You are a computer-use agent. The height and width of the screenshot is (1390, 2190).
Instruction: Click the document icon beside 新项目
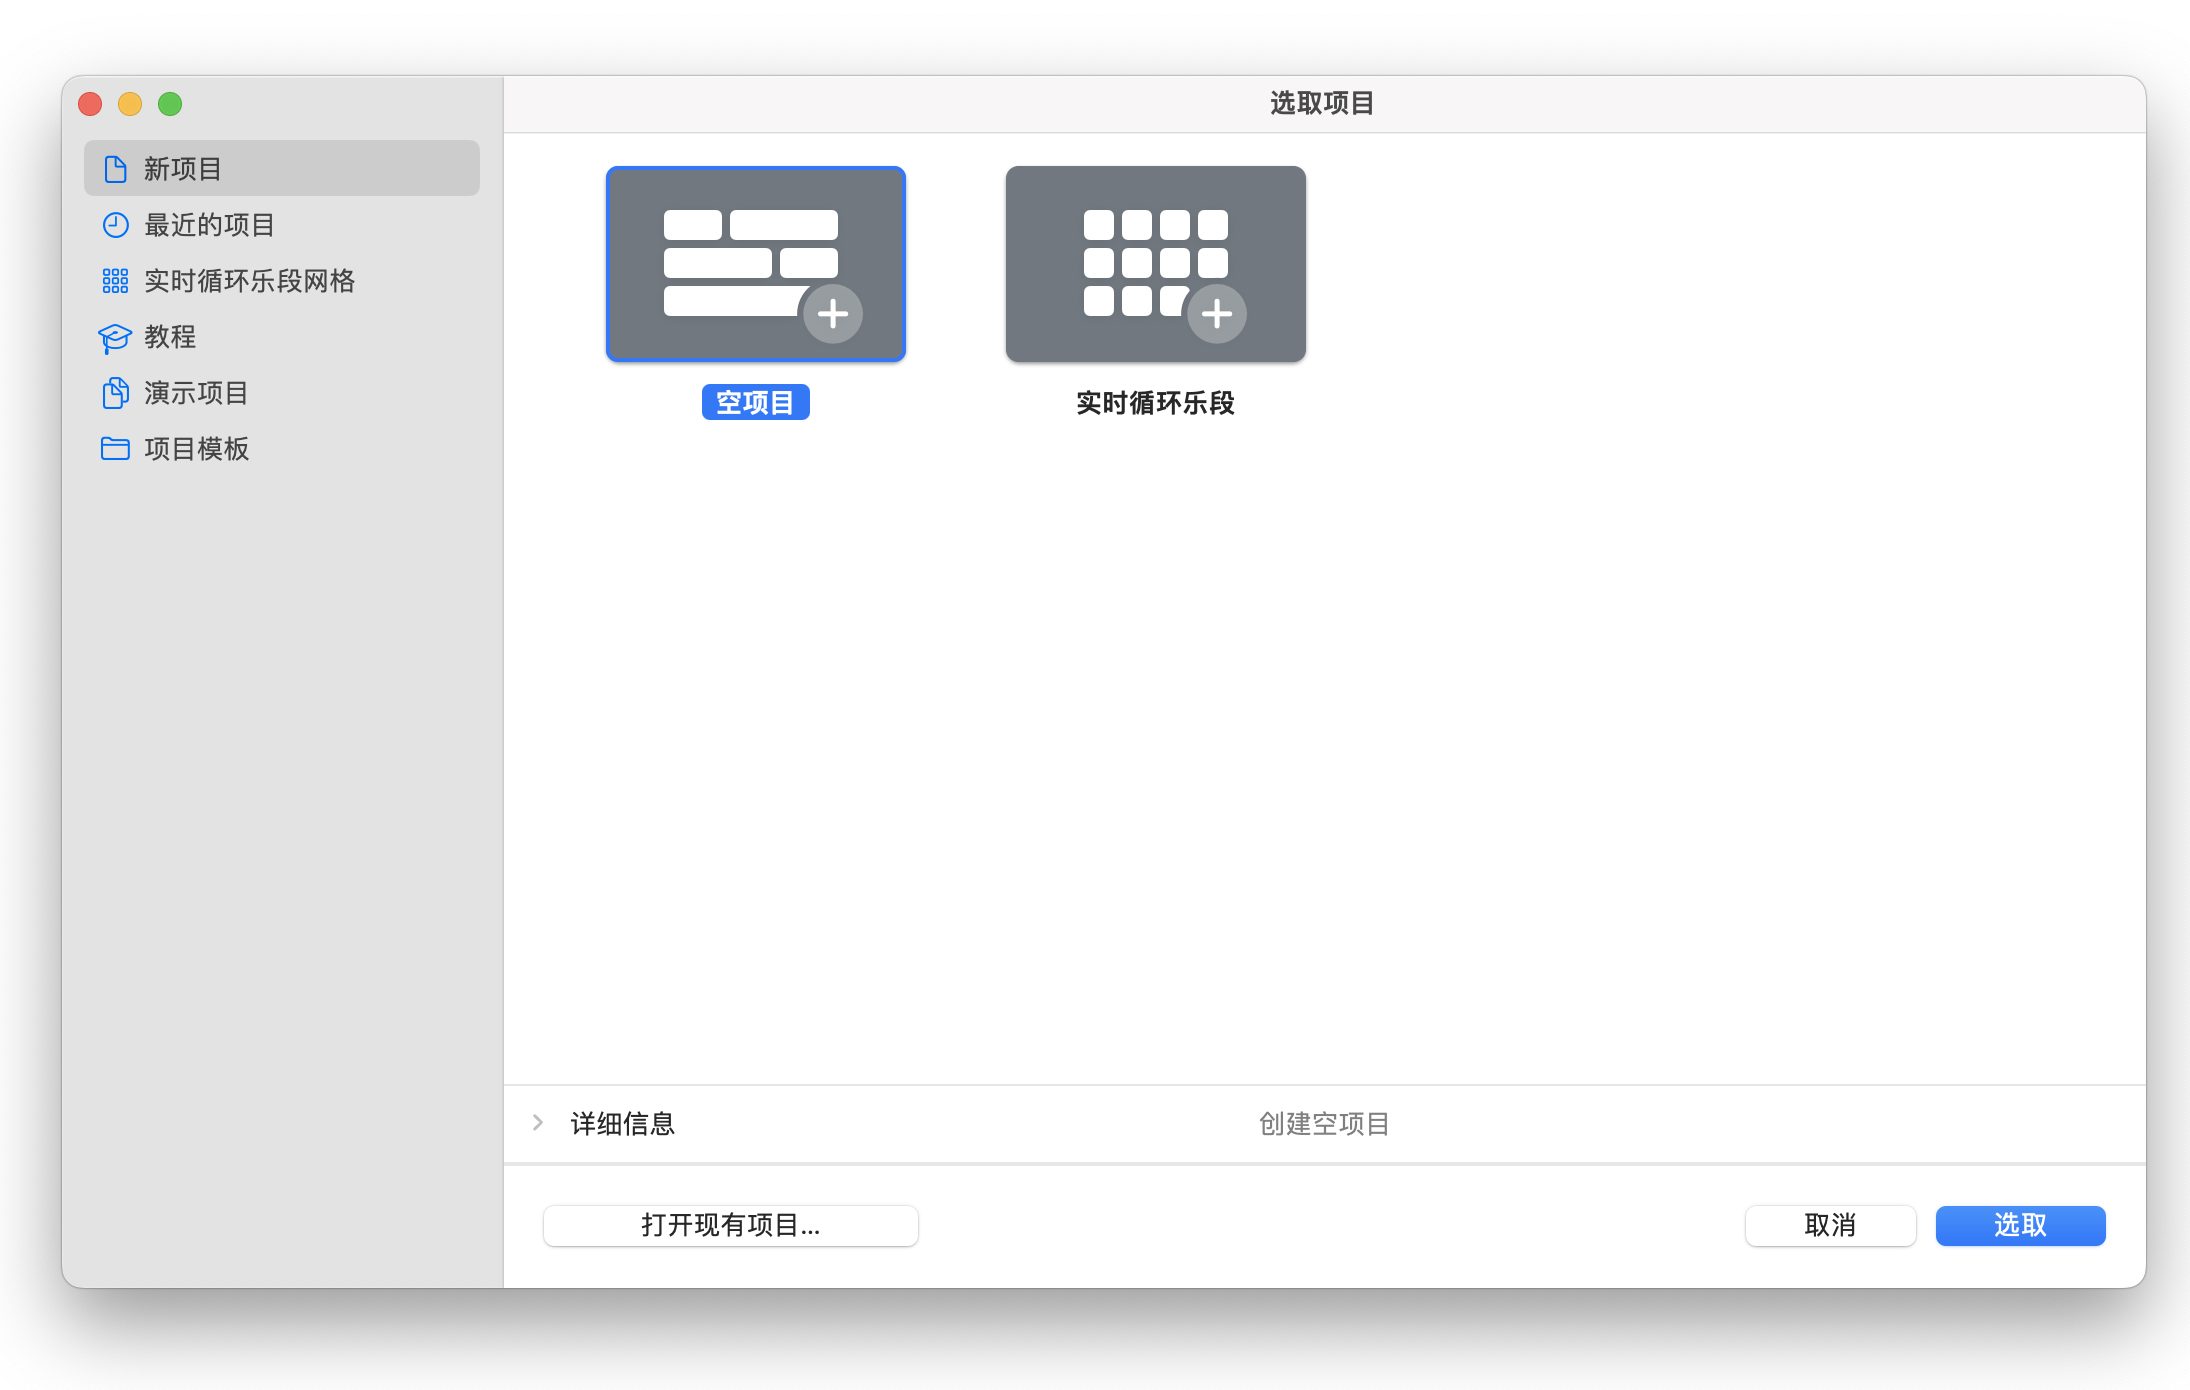(115, 169)
